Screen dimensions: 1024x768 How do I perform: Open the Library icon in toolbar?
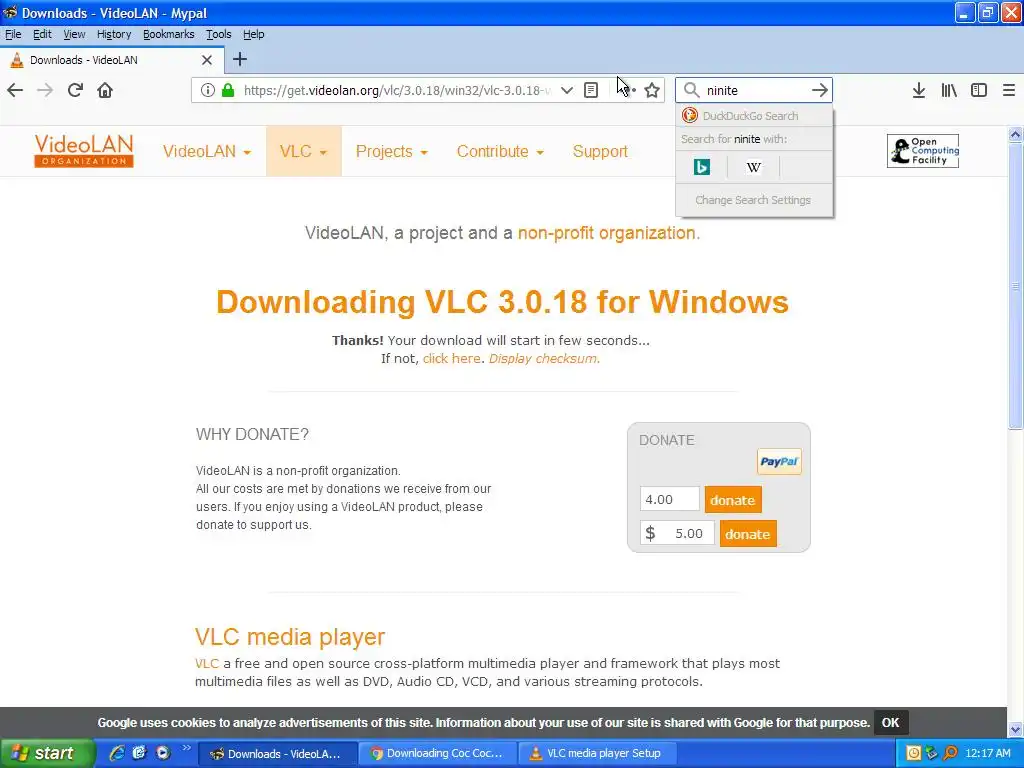pyautogui.click(x=949, y=90)
